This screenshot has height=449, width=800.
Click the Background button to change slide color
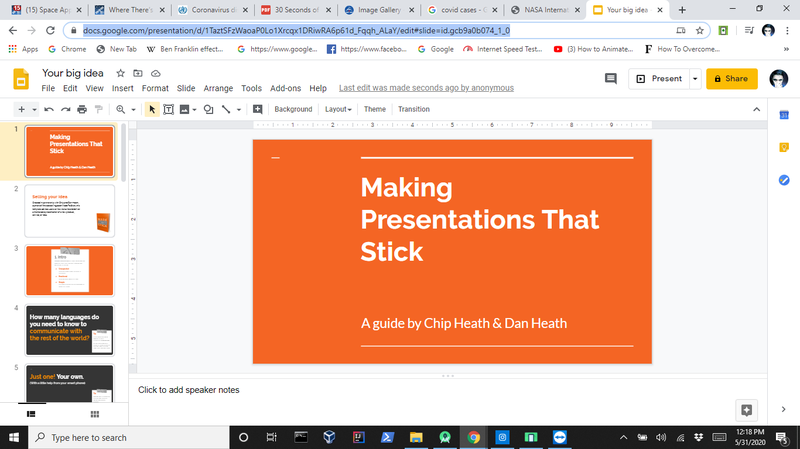(293, 109)
